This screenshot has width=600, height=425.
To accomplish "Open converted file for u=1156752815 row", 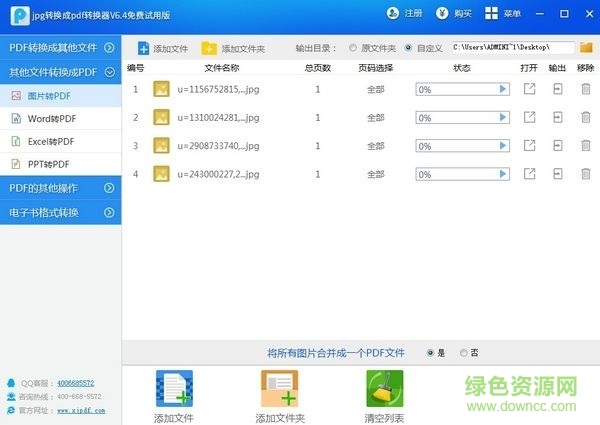I will (x=530, y=89).
